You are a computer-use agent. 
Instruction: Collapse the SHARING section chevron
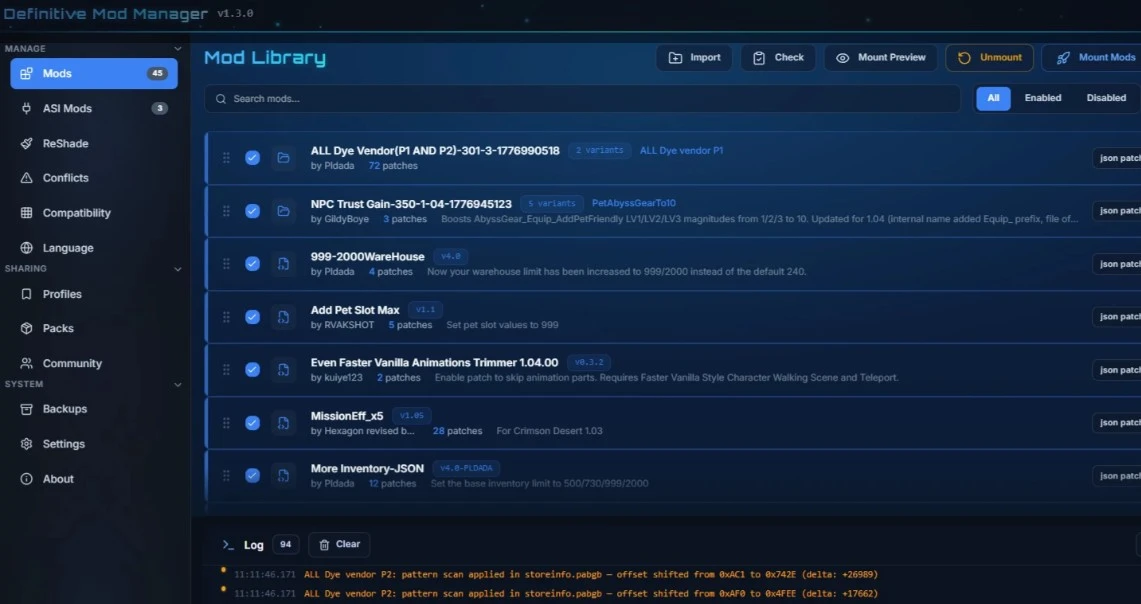coord(178,269)
